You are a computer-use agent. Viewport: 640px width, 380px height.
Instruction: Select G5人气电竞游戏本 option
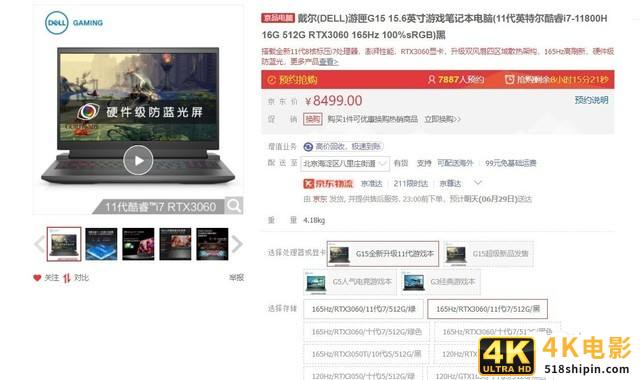350,282
